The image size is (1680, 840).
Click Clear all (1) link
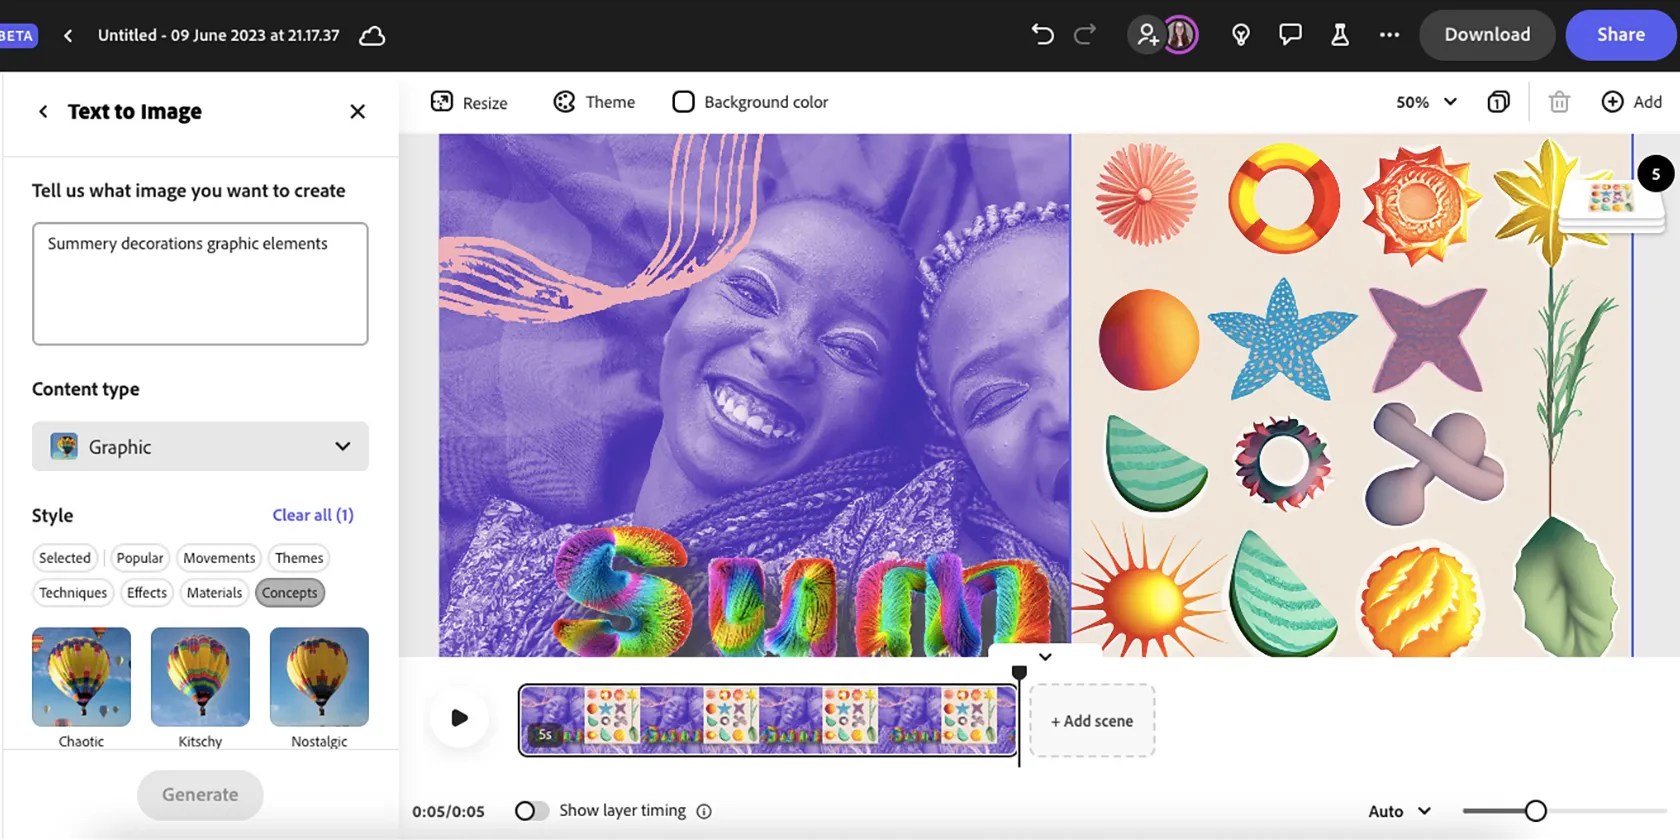pyautogui.click(x=313, y=515)
